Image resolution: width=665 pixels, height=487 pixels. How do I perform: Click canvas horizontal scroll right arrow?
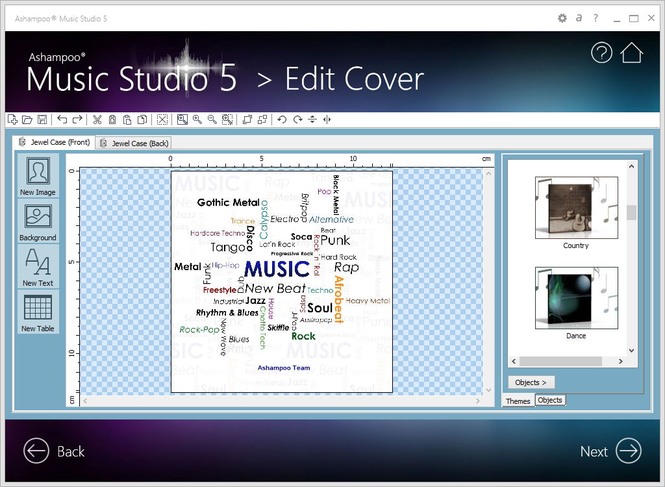tap(478, 400)
